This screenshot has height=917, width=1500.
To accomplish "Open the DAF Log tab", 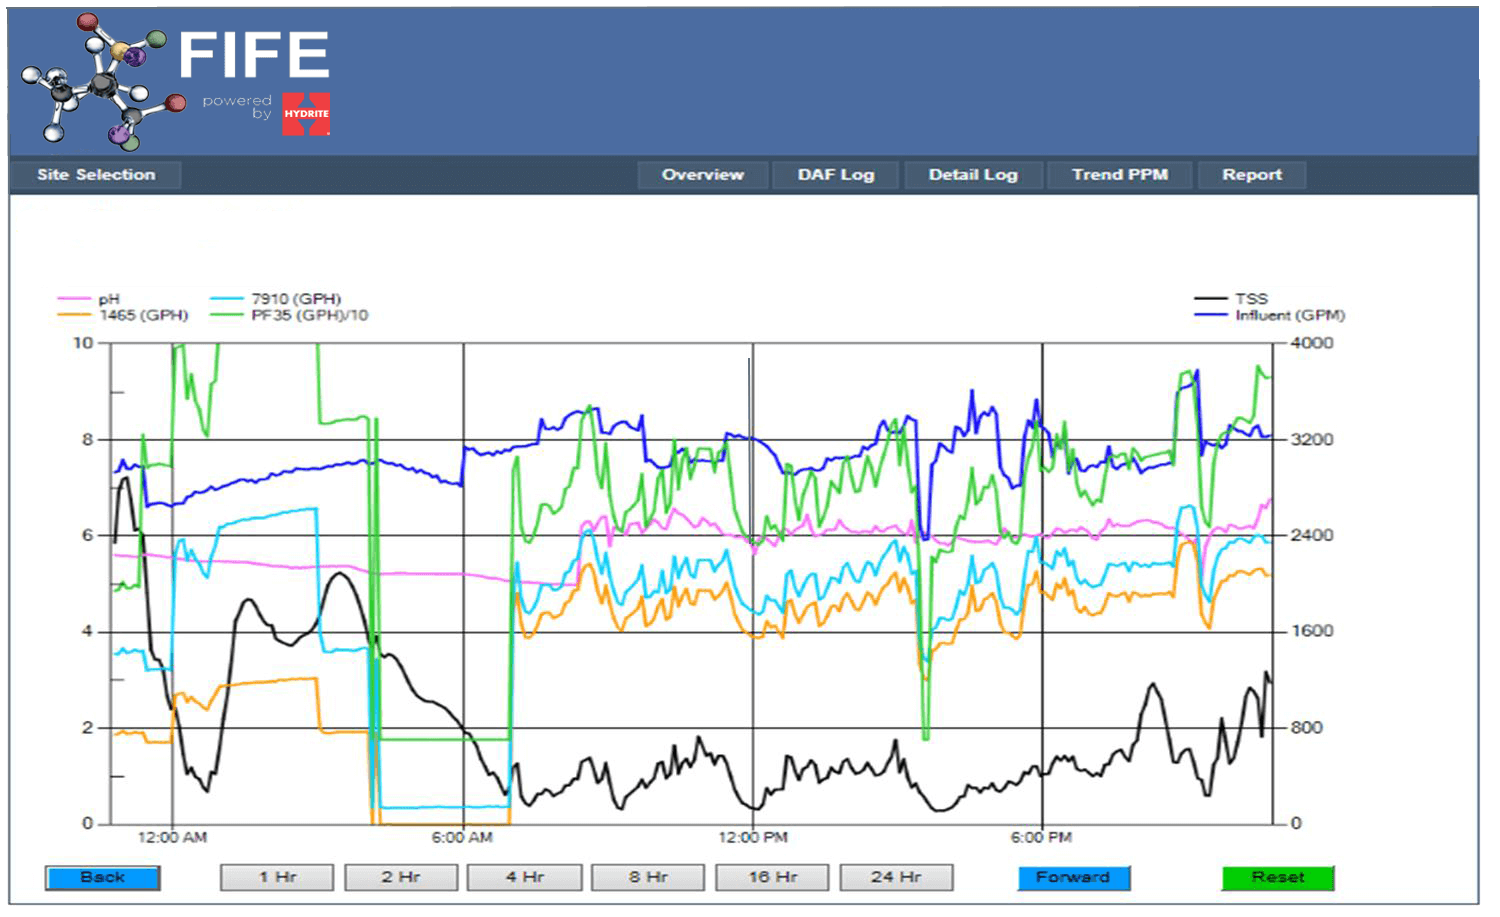I will (836, 175).
